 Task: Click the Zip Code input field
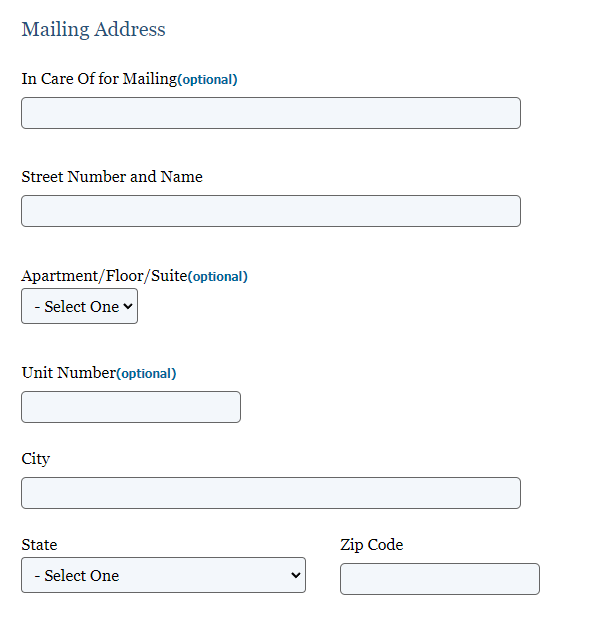[x=440, y=579]
